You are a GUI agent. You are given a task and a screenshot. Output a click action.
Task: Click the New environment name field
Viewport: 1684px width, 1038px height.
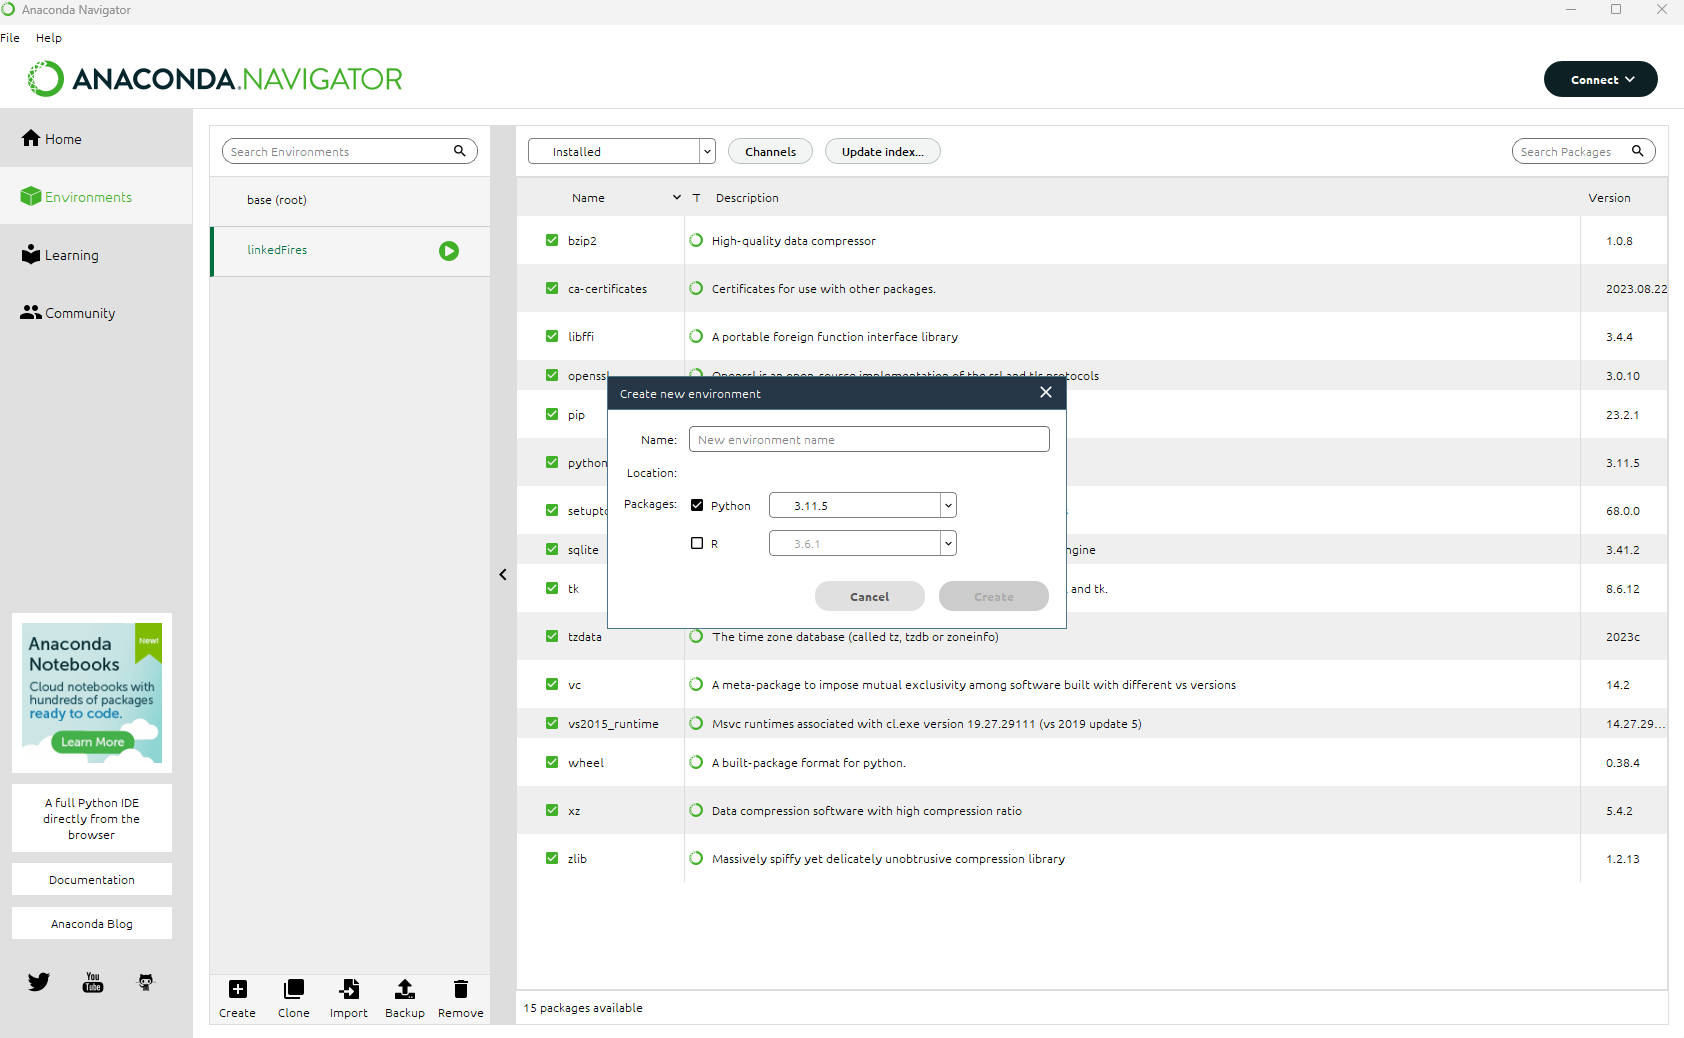coord(869,439)
